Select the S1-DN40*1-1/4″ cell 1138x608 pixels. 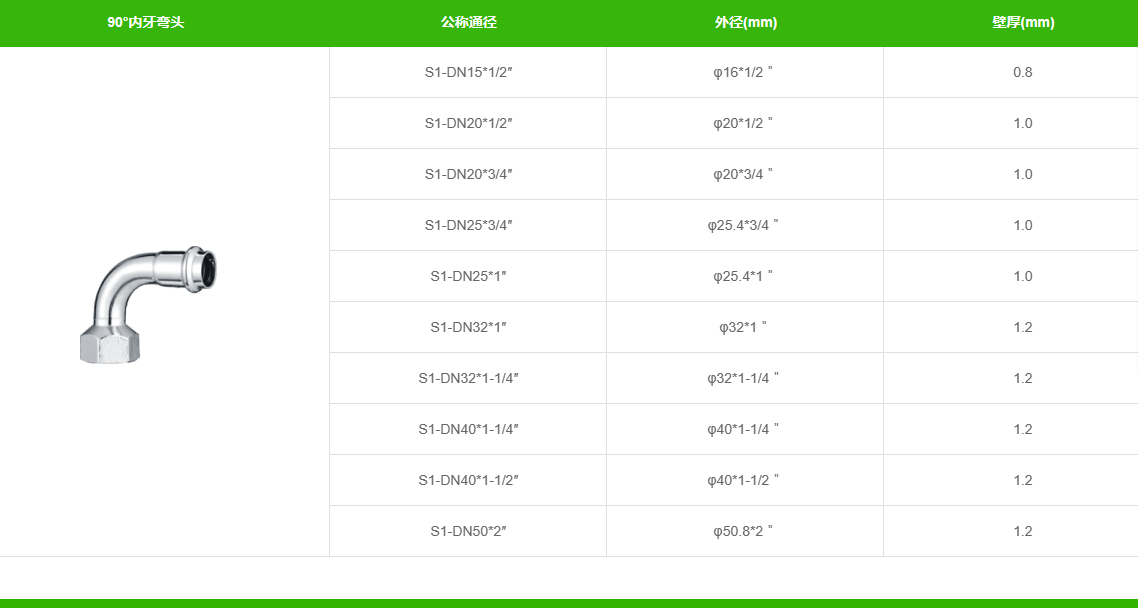coord(468,429)
